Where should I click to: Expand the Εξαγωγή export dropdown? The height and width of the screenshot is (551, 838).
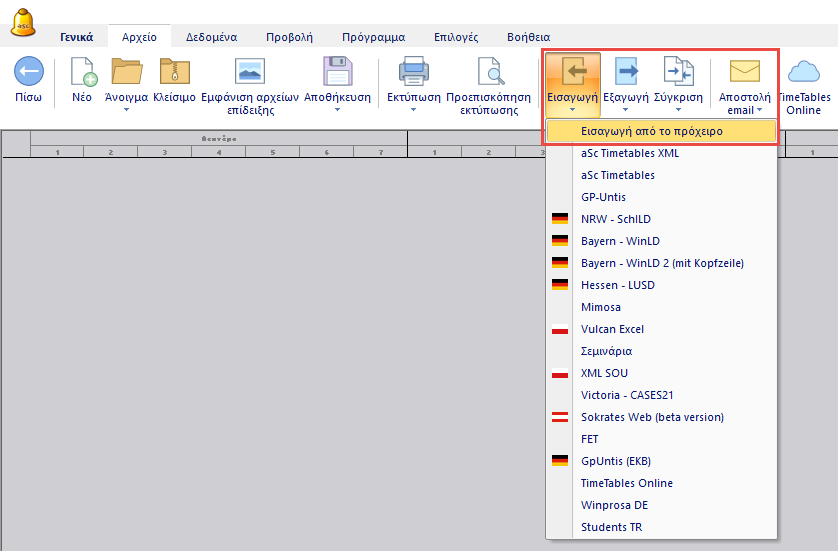click(x=624, y=110)
